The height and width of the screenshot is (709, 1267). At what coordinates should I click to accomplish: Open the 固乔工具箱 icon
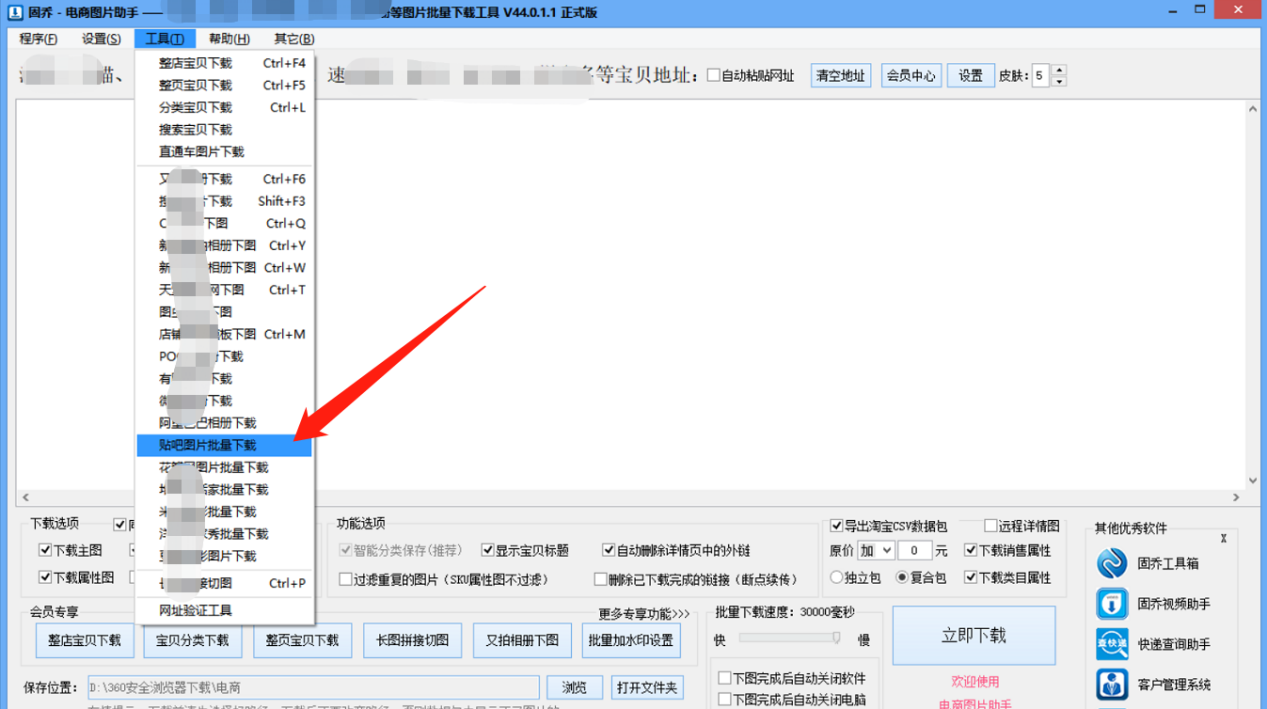1112,563
